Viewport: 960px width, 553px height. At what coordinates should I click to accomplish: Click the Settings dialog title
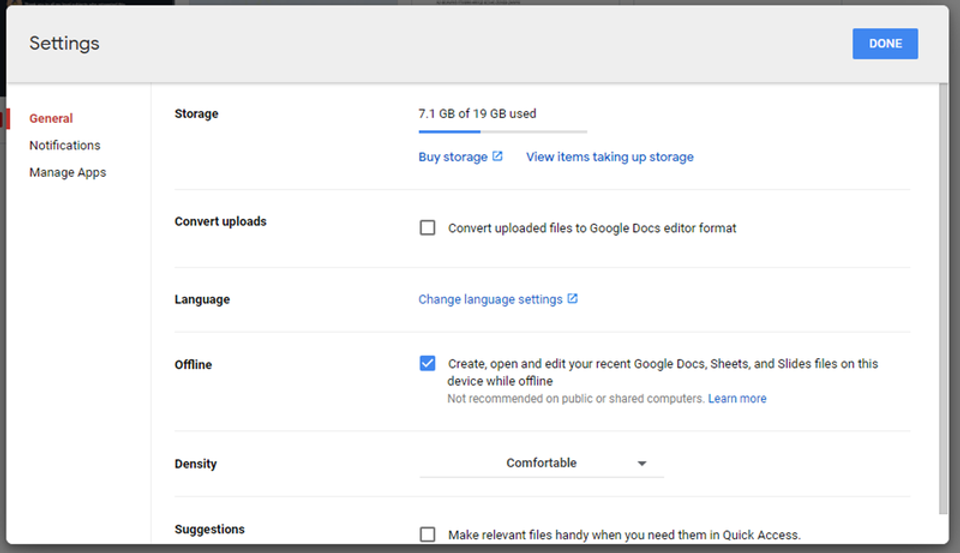(x=64, y=43)
